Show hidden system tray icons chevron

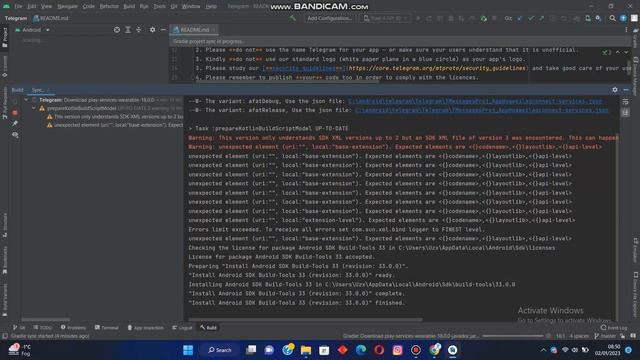tap(543, 350)
